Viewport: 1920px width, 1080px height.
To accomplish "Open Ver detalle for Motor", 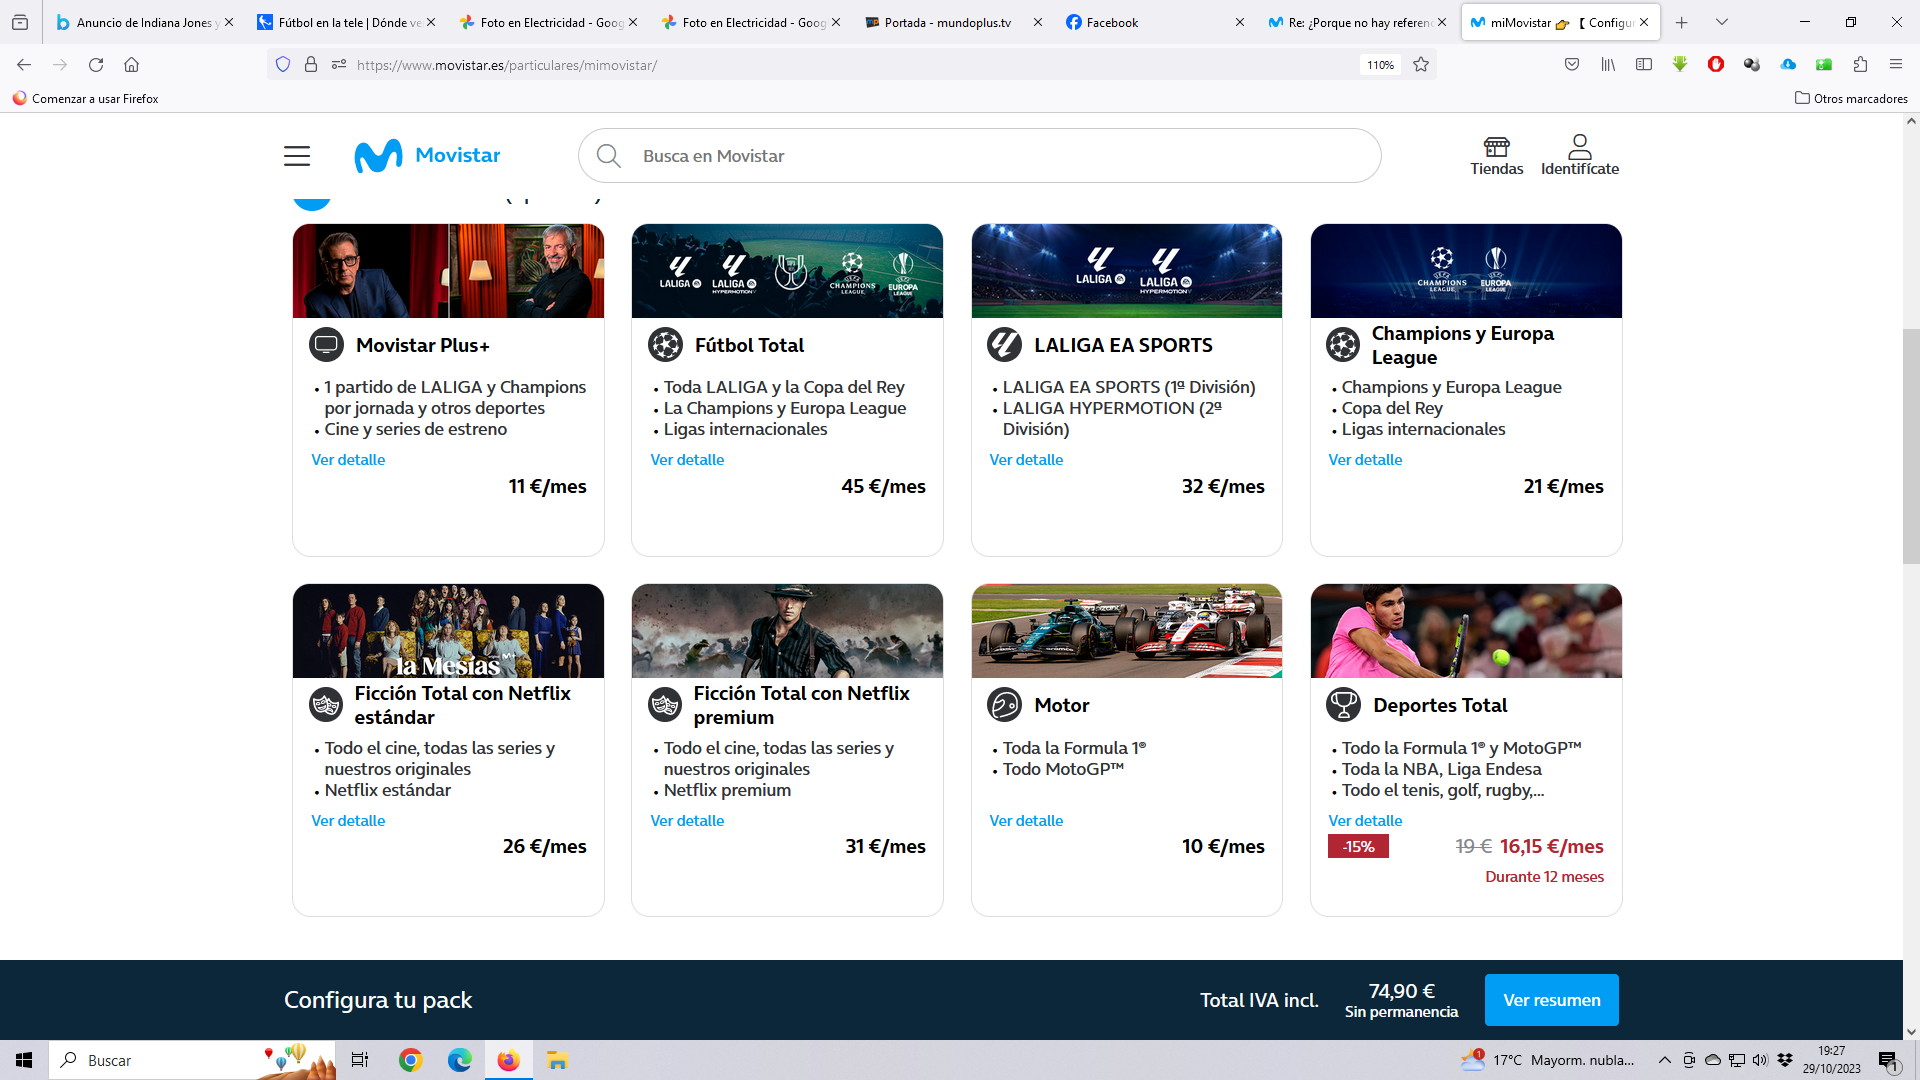I will 1026,821.
